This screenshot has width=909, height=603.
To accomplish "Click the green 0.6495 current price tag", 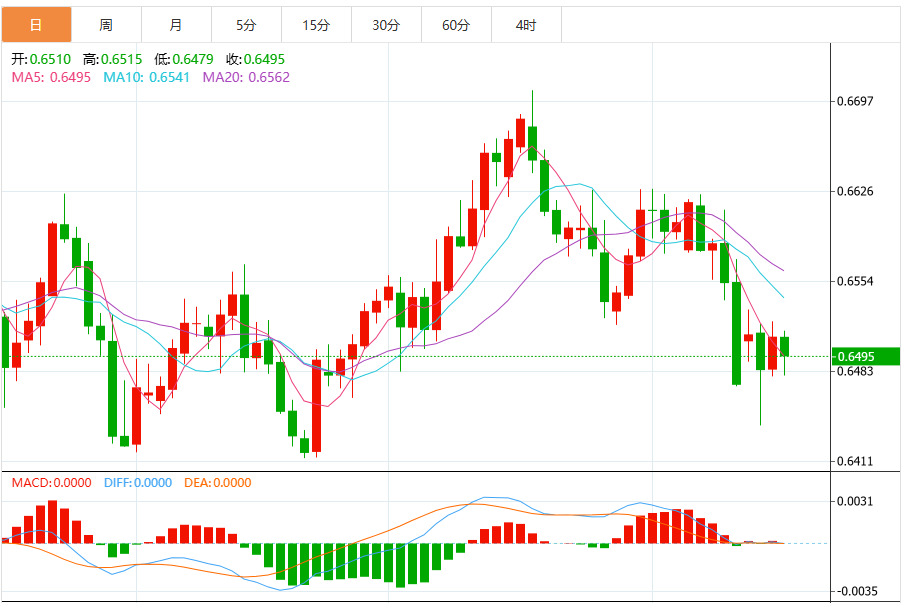I will click(867, 357).
